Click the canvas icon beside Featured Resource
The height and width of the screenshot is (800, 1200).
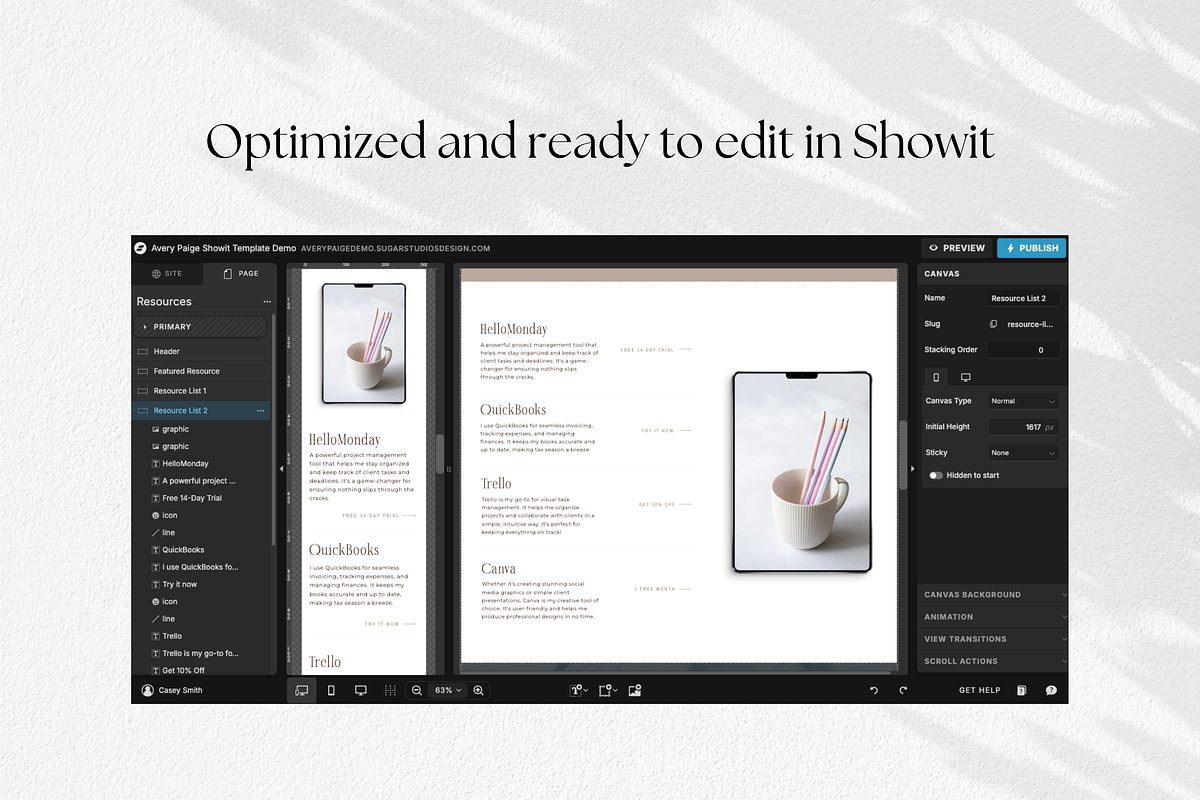(142, 371)
